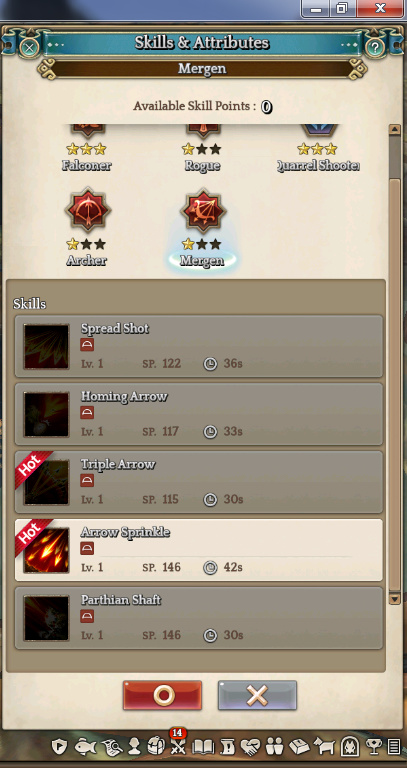Open the trophy achievements icon
This screenshot has height=768, width=407.
[x=373, y=747]
